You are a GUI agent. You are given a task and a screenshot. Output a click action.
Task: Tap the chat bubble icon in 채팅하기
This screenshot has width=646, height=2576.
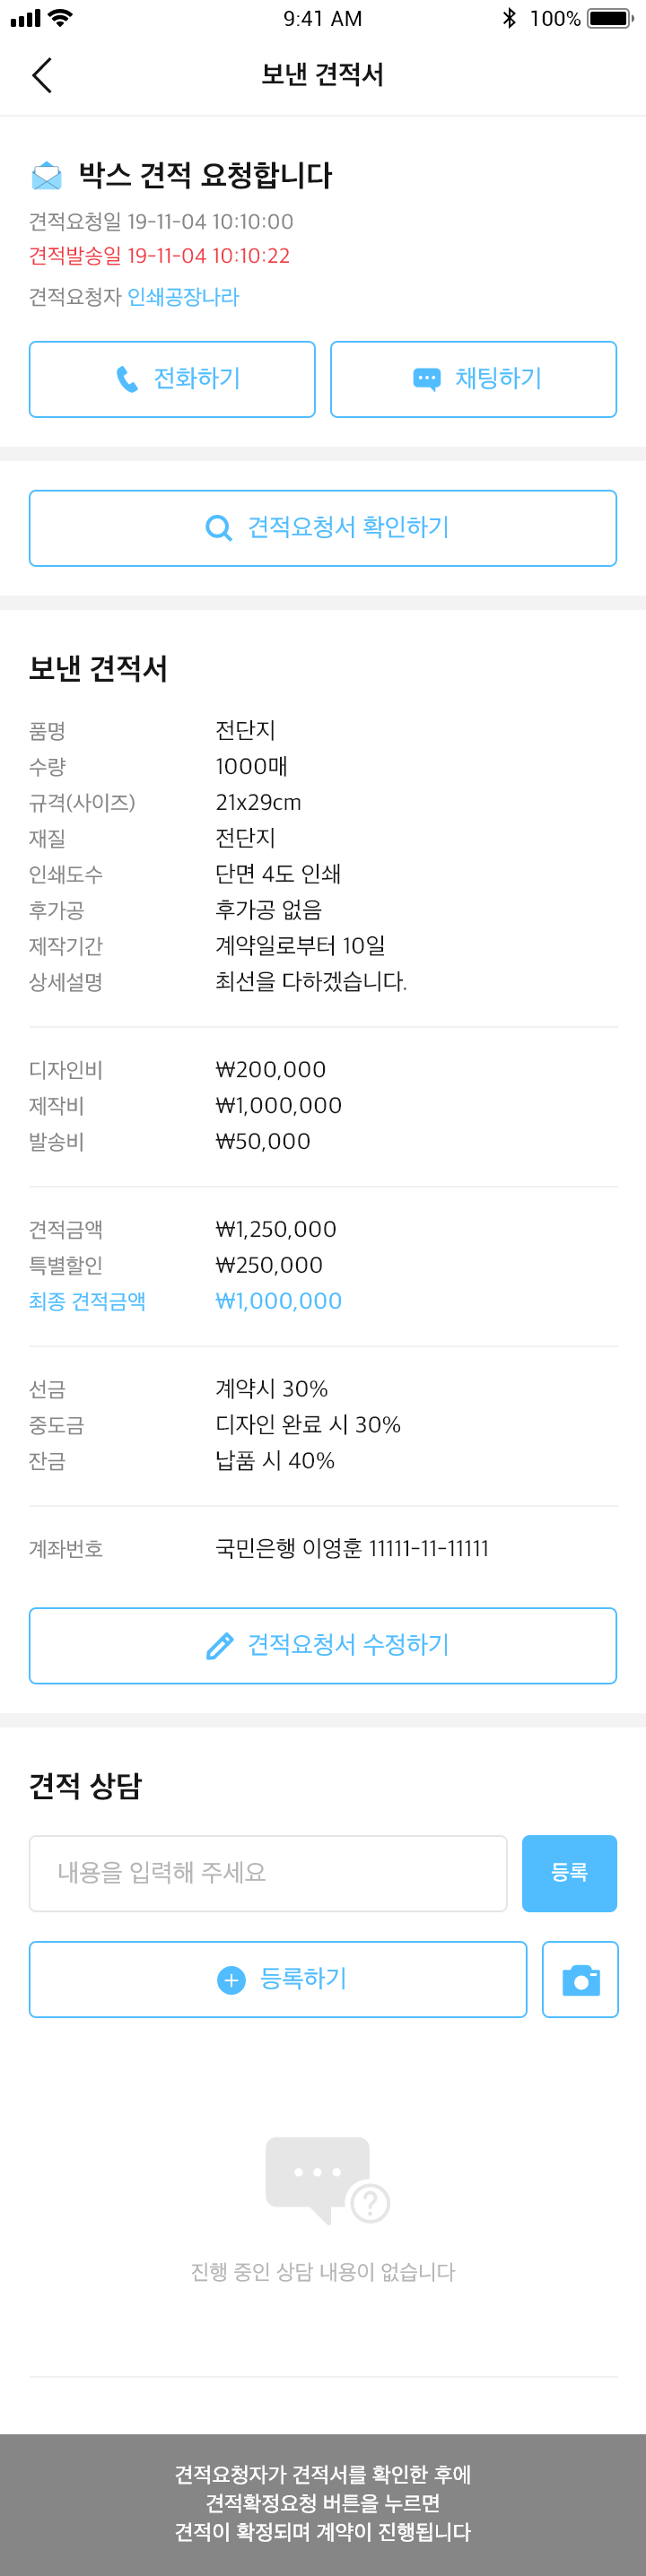(x=427, y=379)
